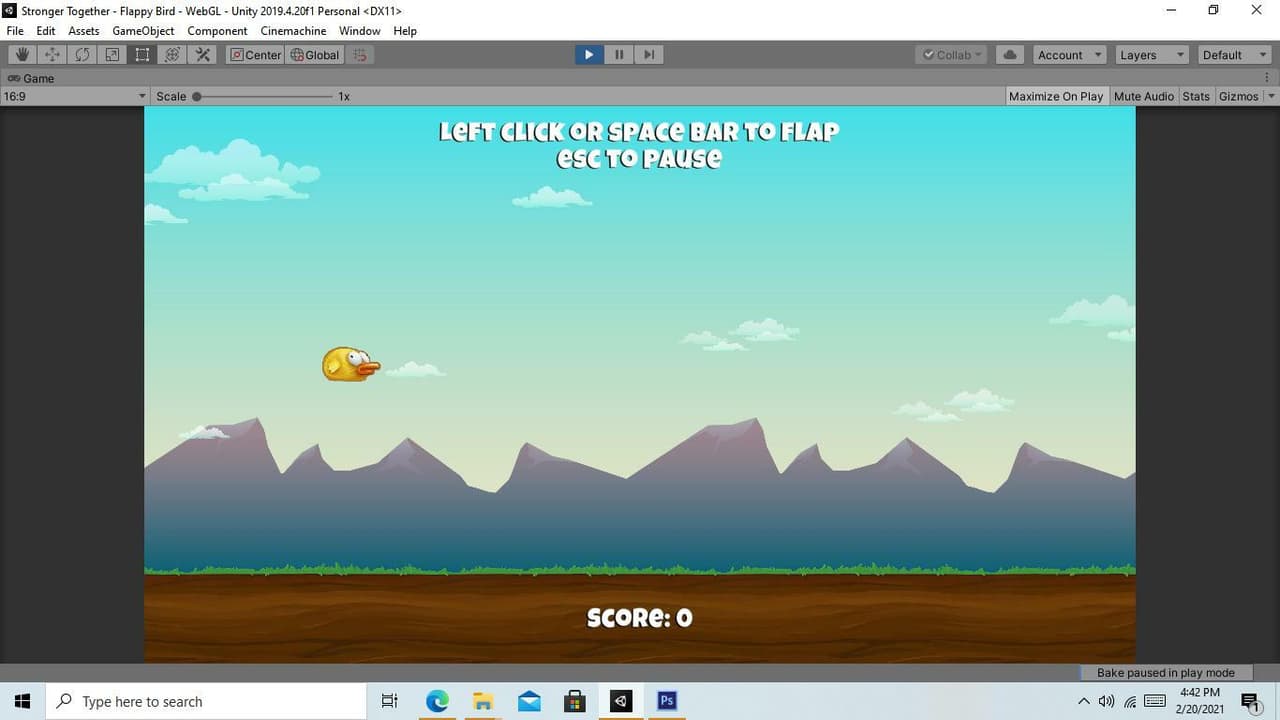Screen dimensions: 1280x720
Task: Step one frame forward
Action: coord(649,55)
